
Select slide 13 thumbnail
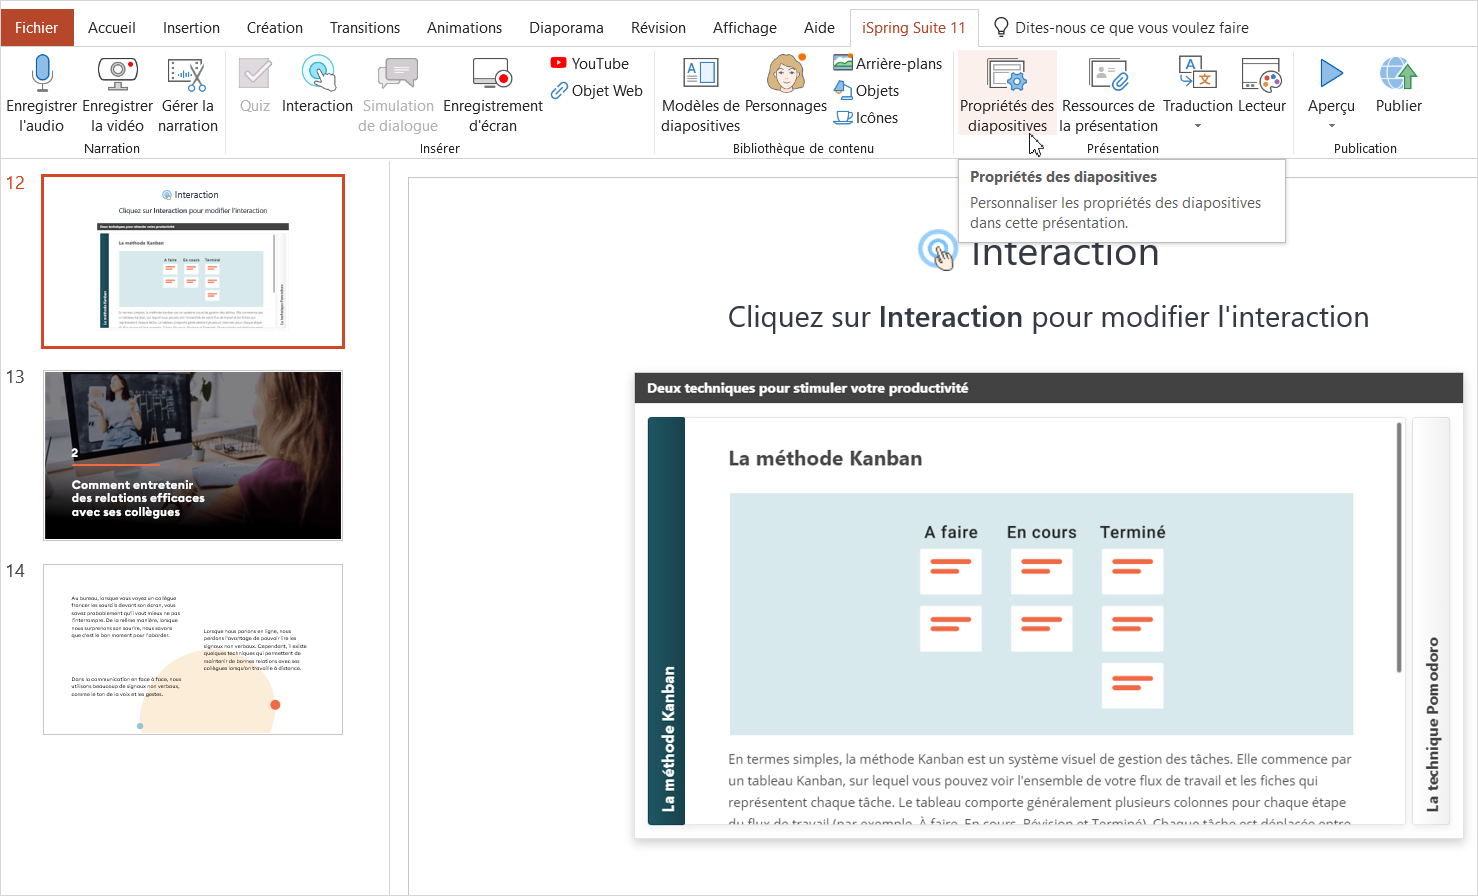pos(193,455)
